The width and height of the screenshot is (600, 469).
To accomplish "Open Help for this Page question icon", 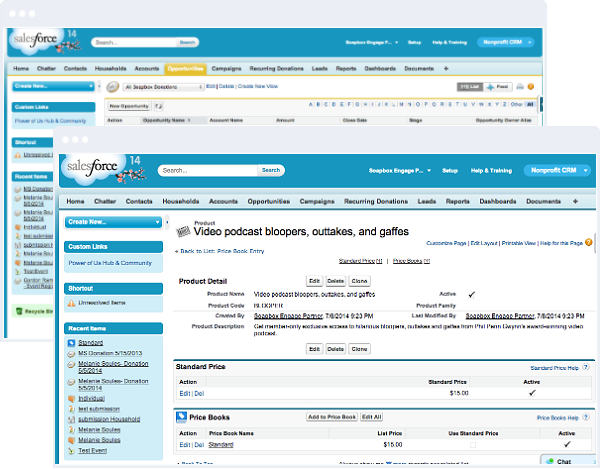I will tap(589, 242).
